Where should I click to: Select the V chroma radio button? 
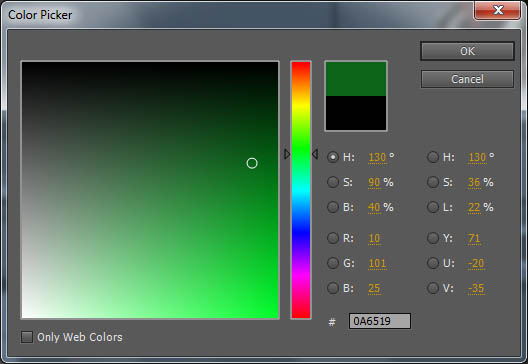tap(433, 288)
